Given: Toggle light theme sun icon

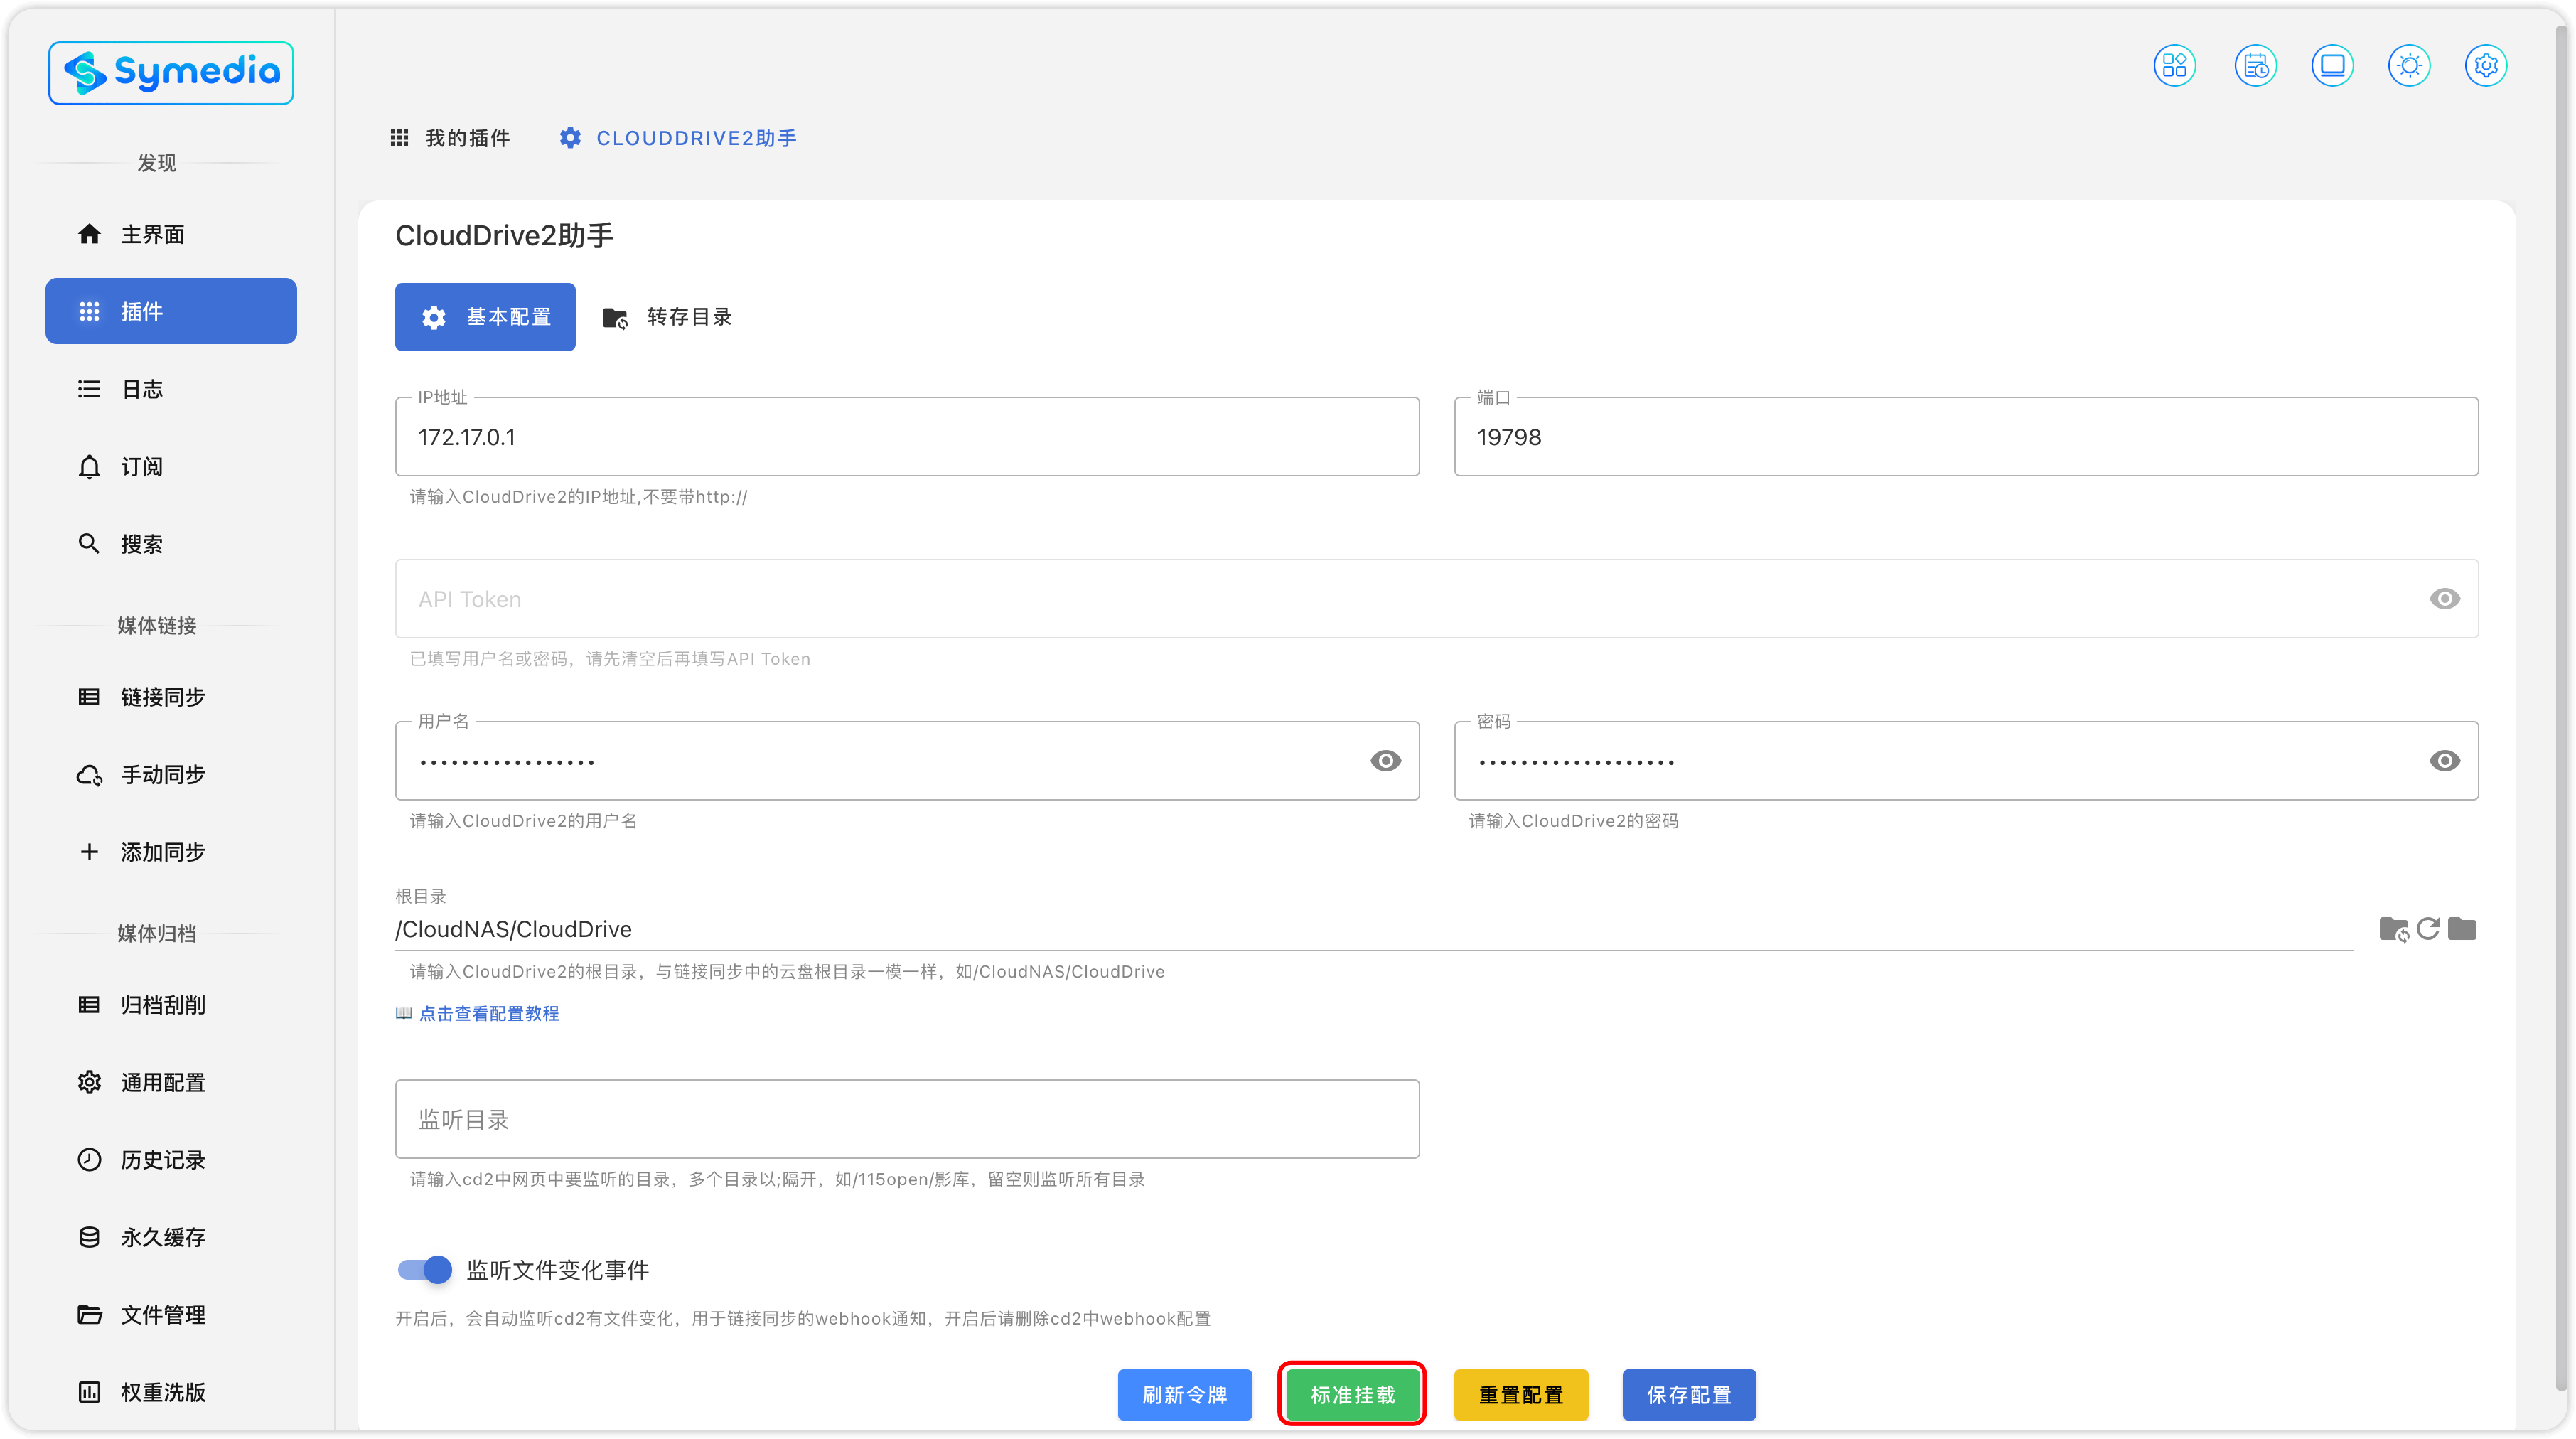Looking at the screenshot, I should click(2409, 66).
